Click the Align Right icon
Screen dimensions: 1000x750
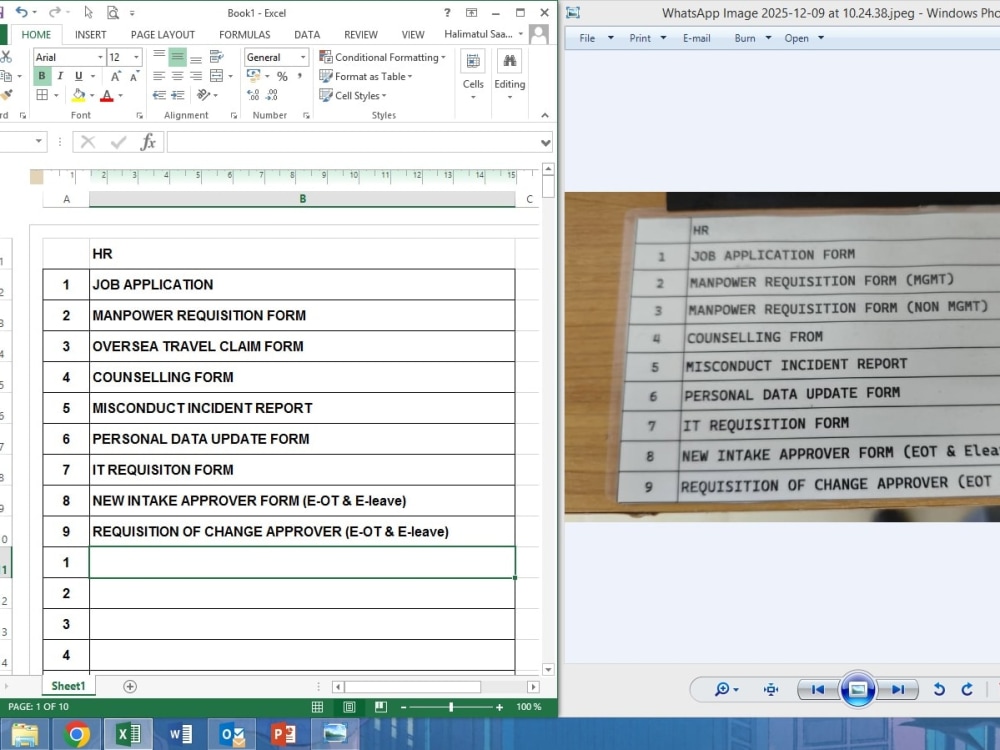pos(196,76)
